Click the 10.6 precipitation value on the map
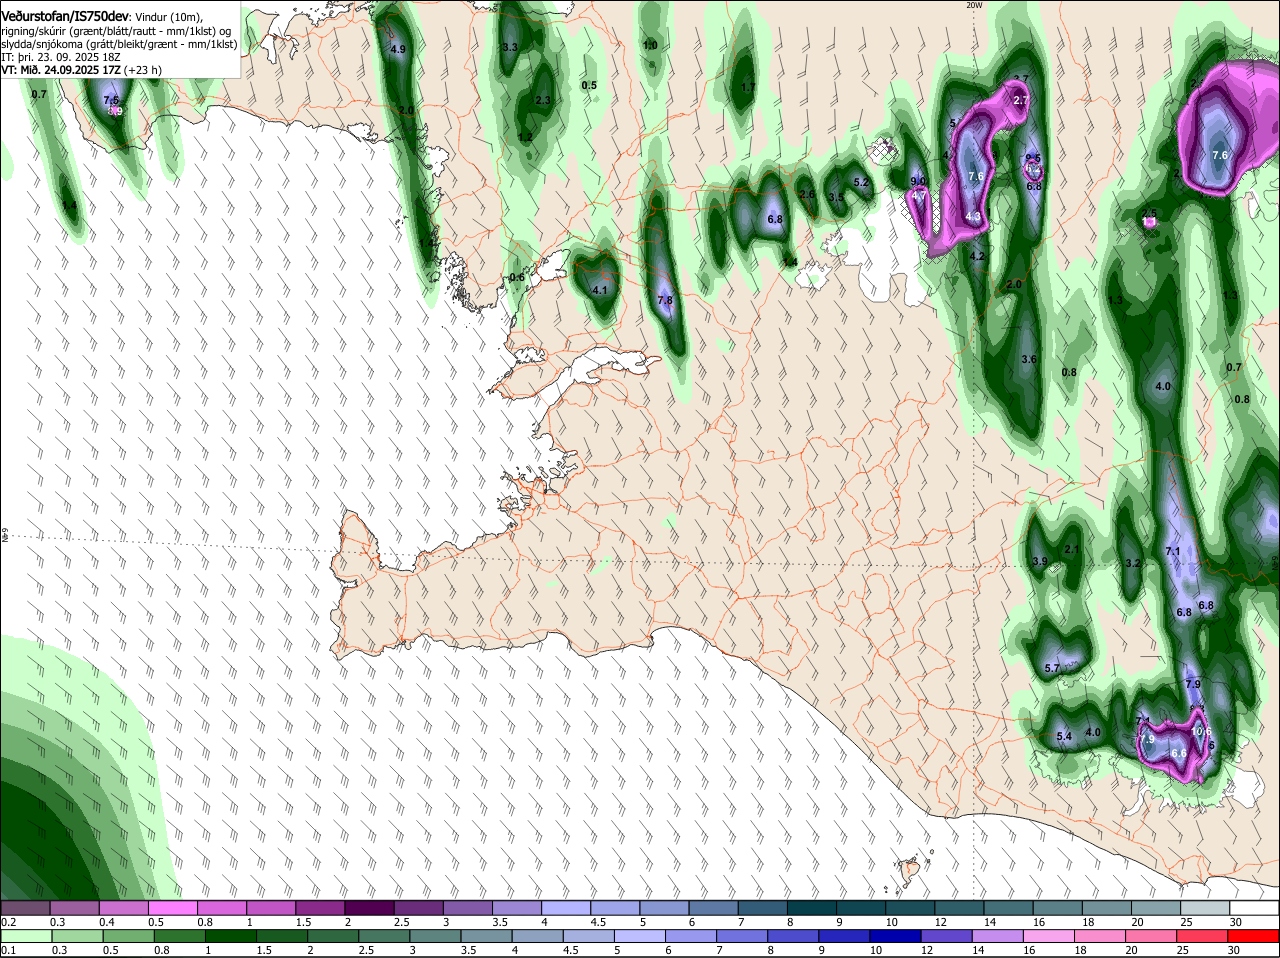 tap(1202, 731)
